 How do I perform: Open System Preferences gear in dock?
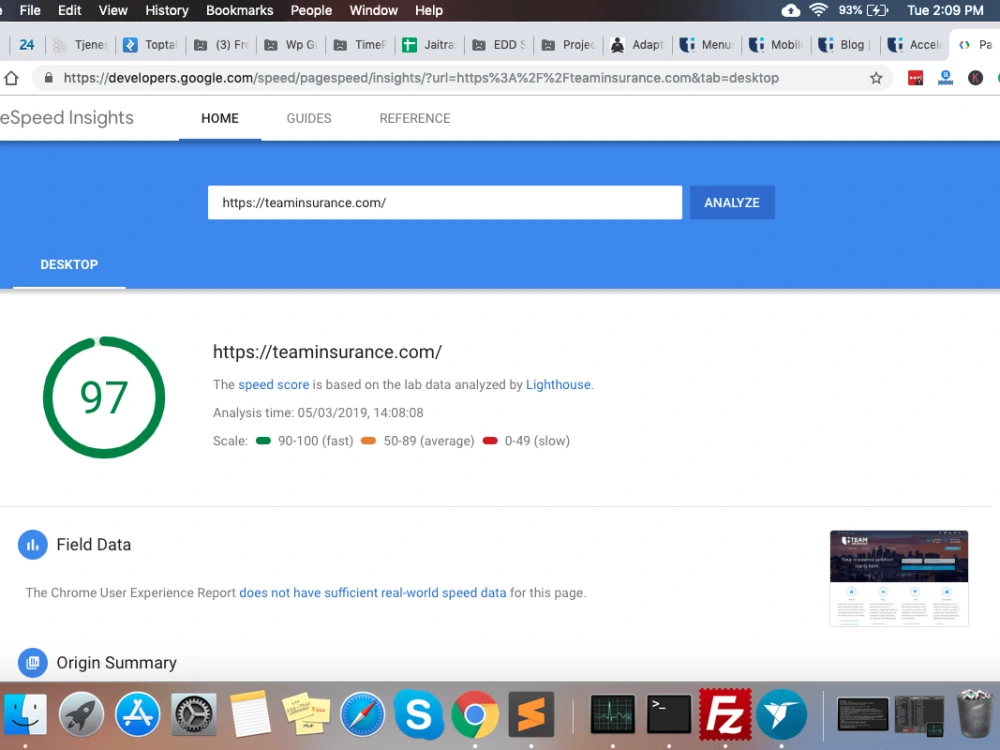point(194,714)
